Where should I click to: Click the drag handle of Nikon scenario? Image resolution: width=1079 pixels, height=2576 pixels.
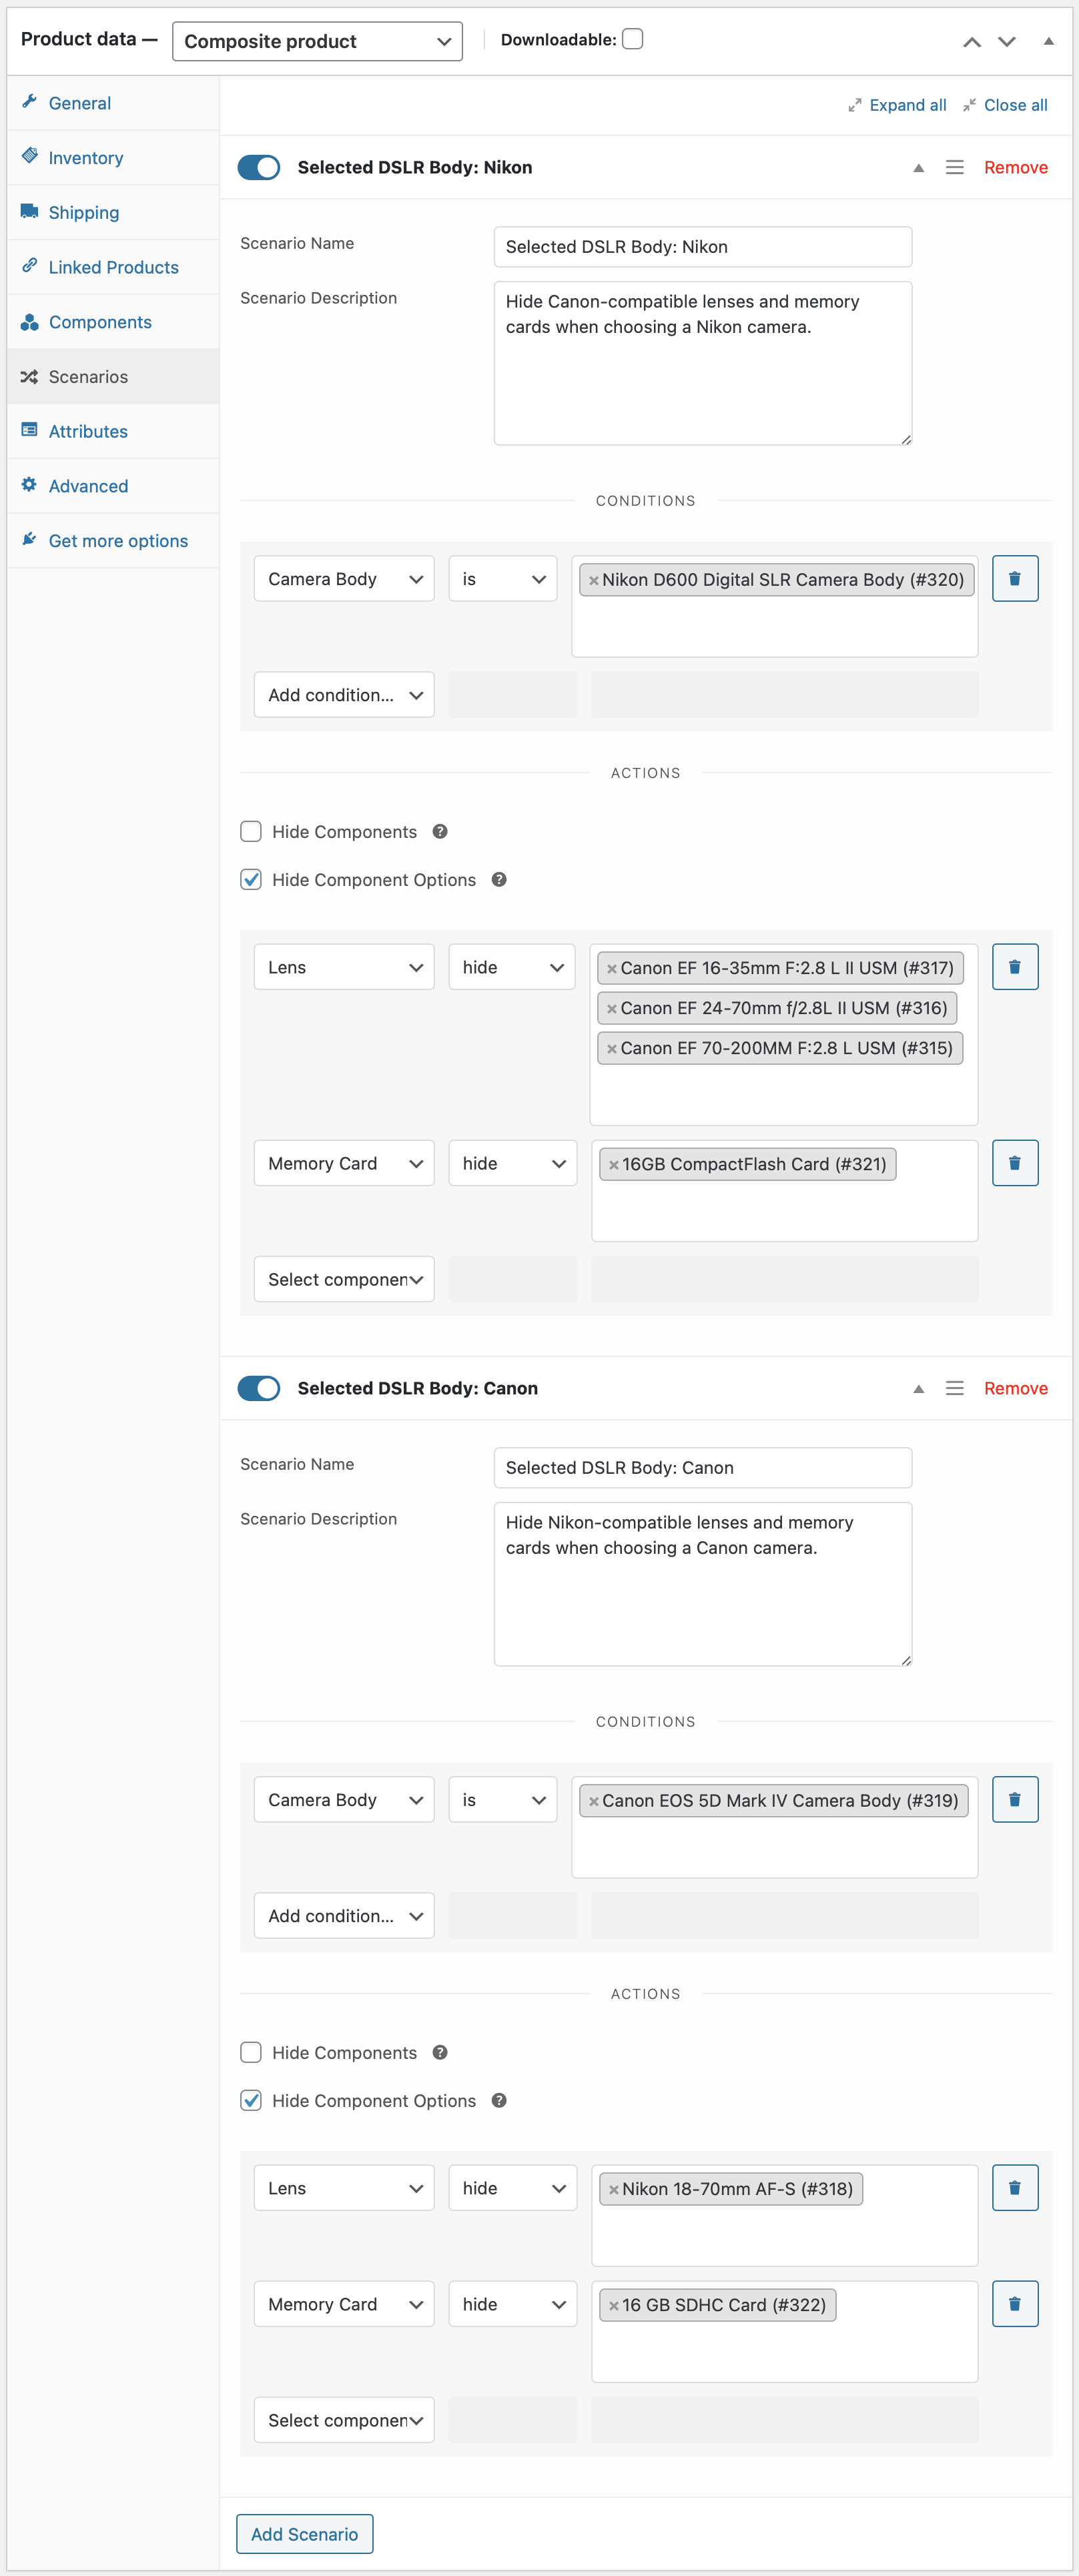pyautogui.click(x=954, y=167)
